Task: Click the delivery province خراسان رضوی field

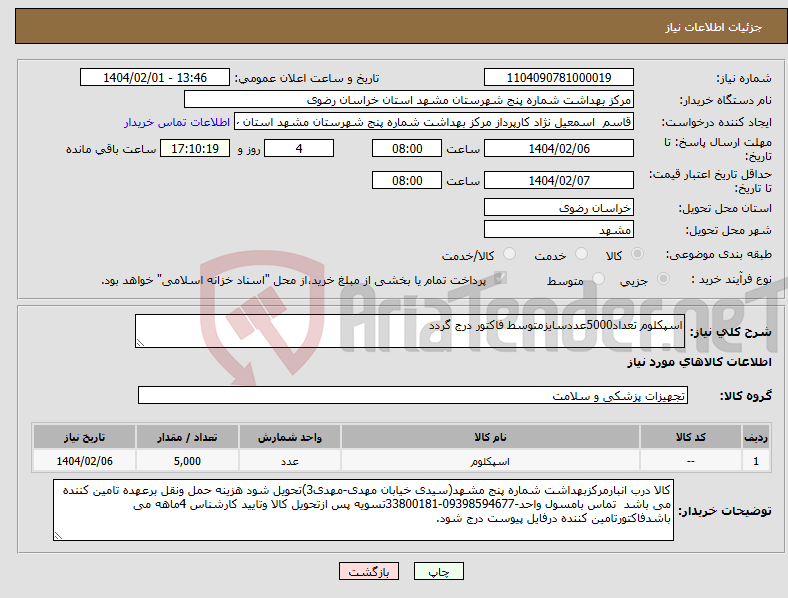Action: [558, 207]
